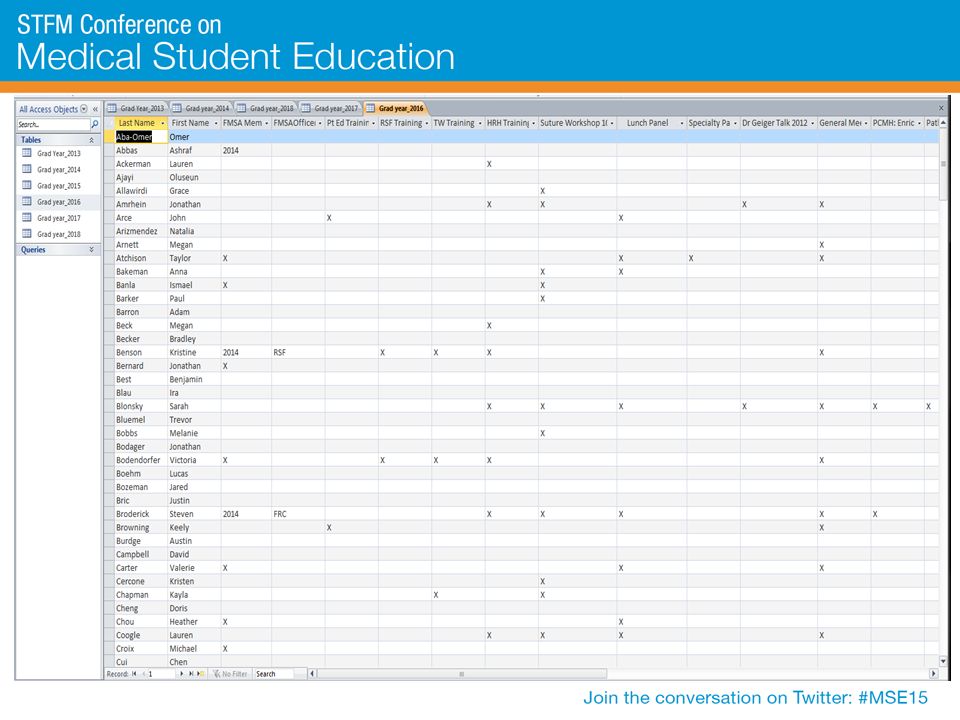
Task: Click the current record number box
Action: click(x=162, y=674)
